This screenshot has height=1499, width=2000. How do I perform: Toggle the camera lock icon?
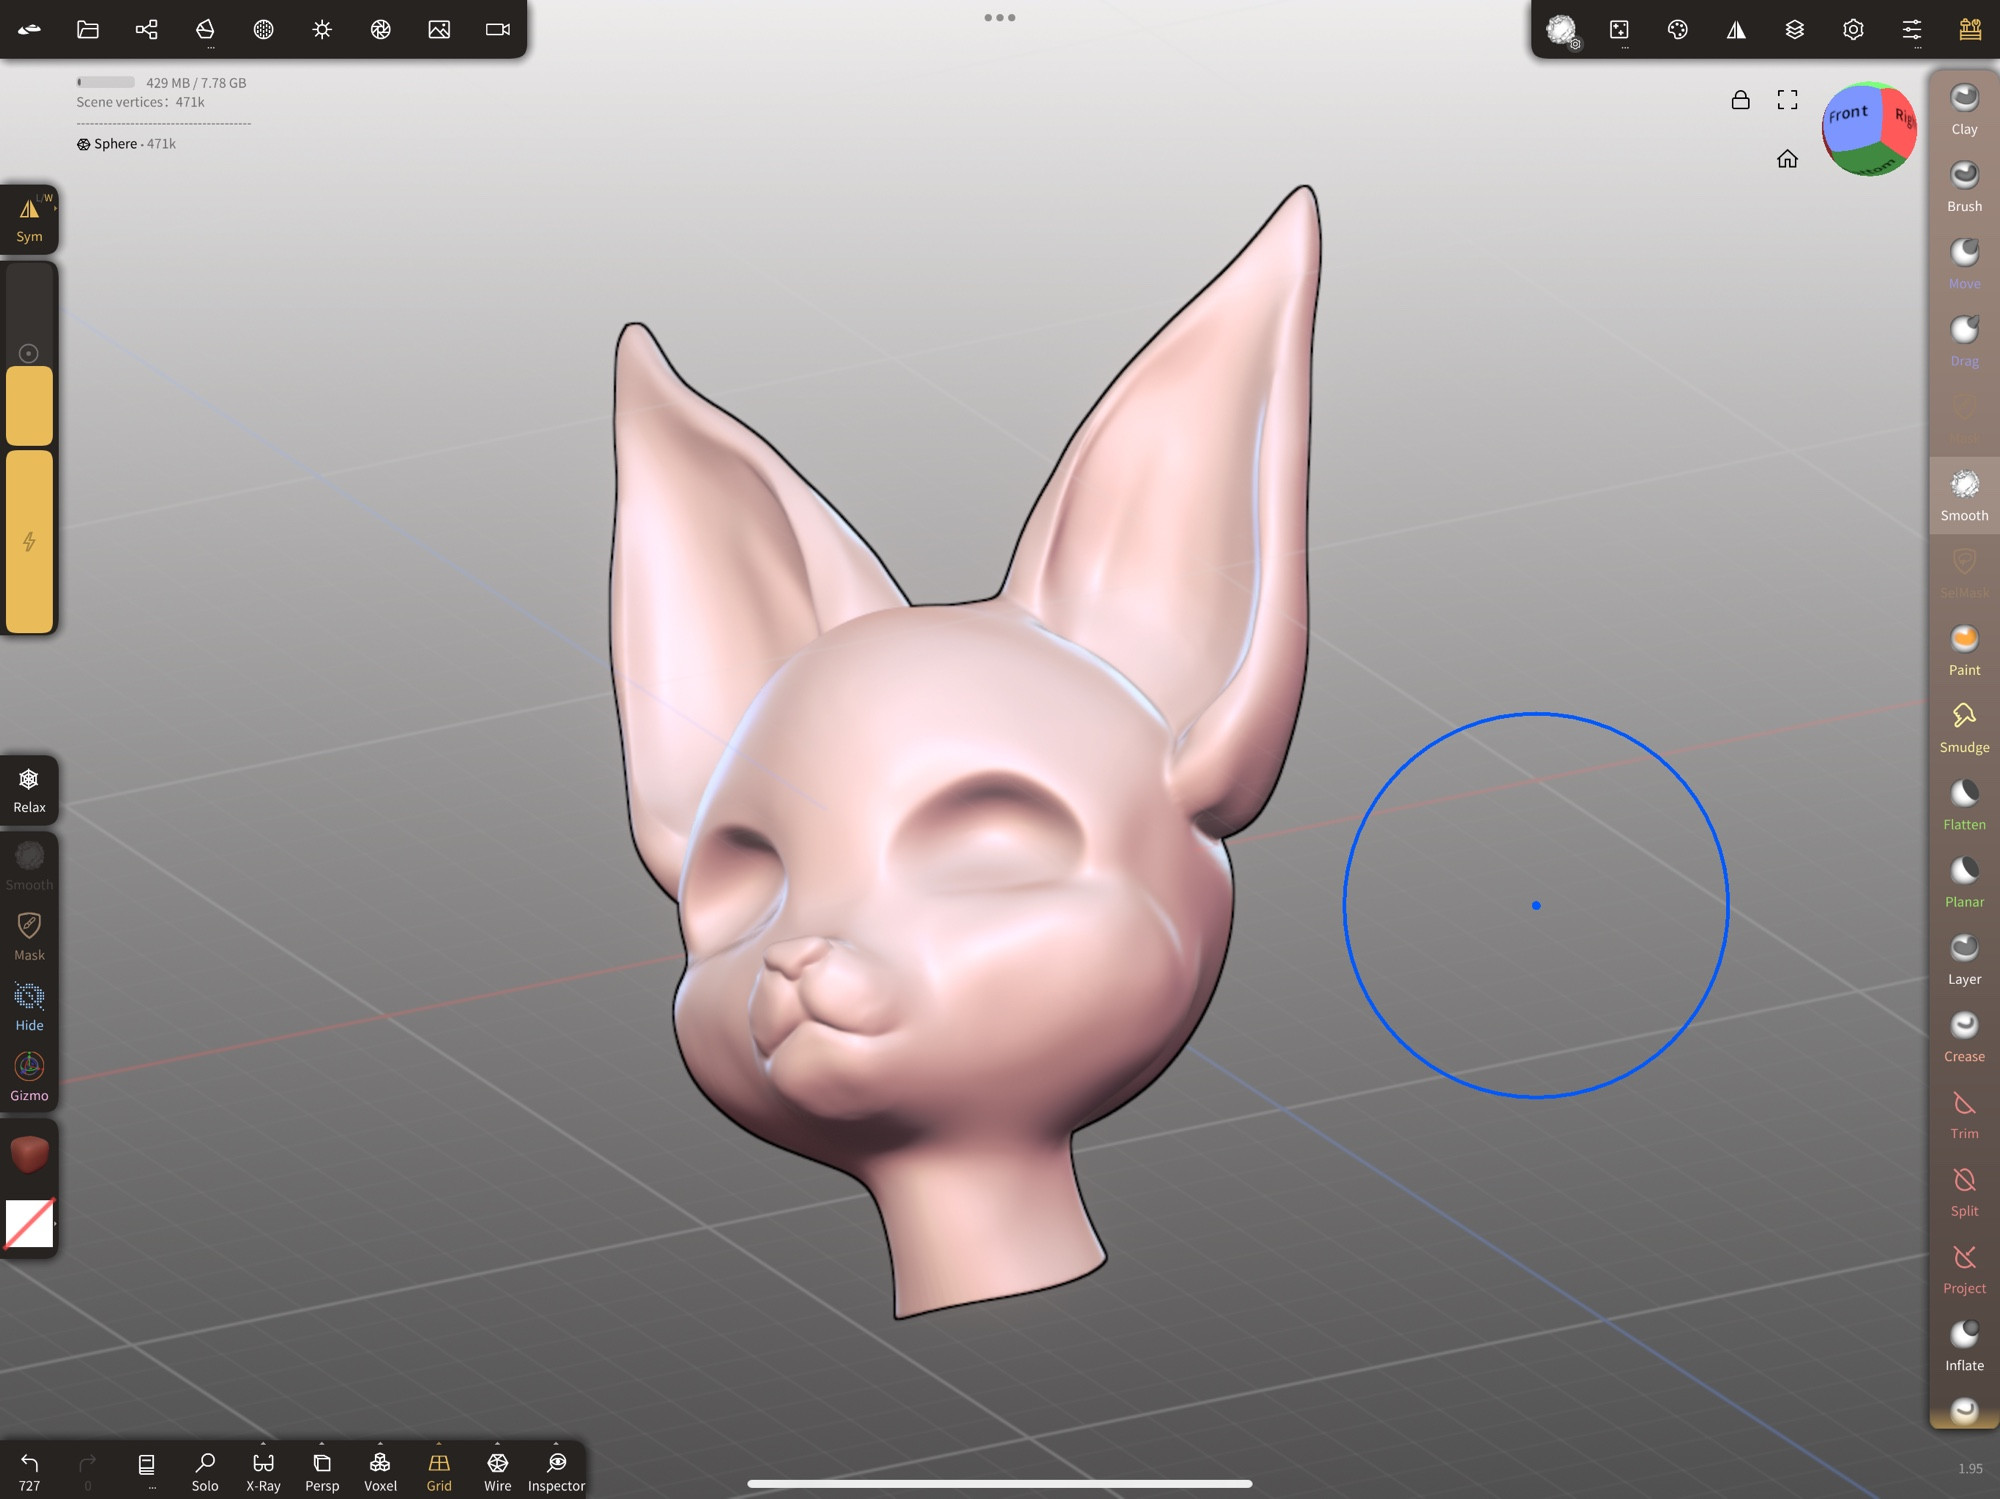click(1740, 99)
